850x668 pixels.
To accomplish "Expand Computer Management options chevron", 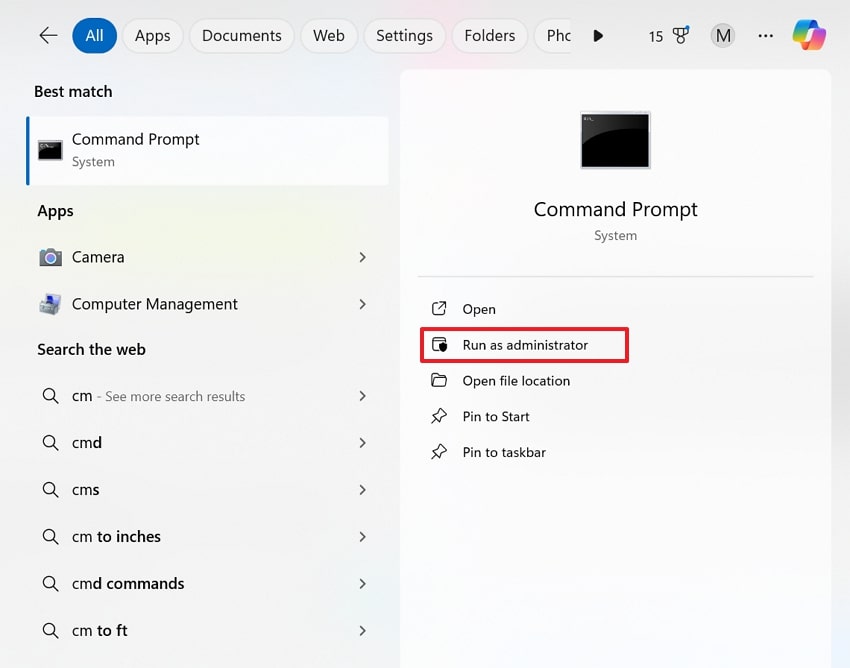I will [363, 304].
